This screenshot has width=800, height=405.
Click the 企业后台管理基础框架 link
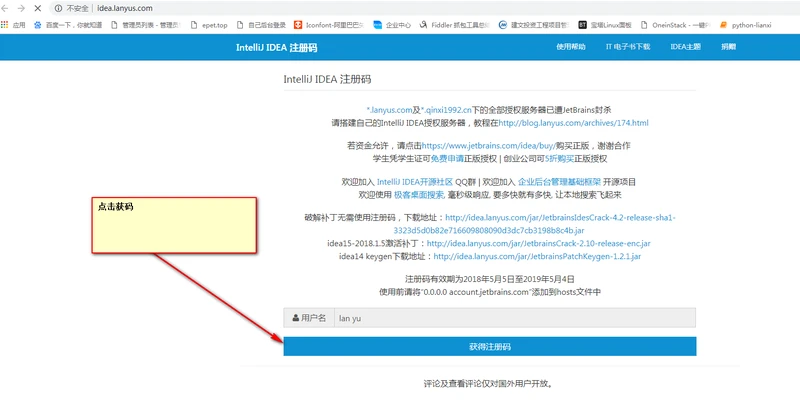(560, 182)
